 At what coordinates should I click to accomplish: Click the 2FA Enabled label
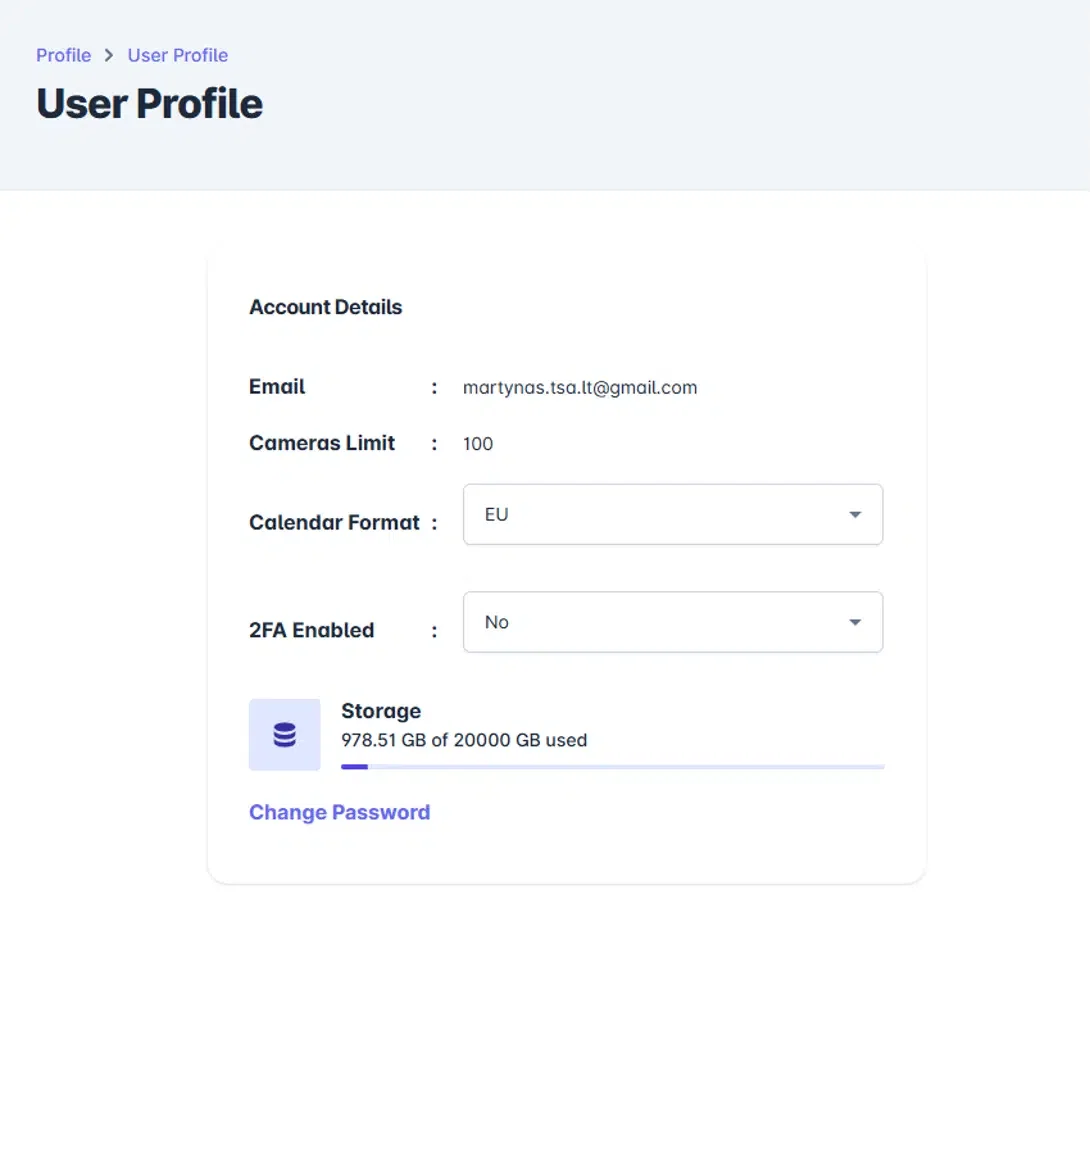(x=311, y=630)
